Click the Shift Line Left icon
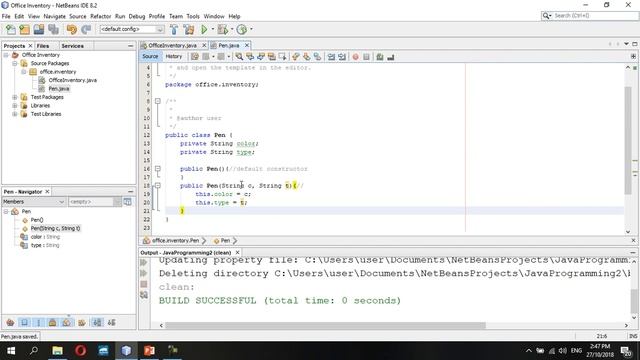The height and width of the screenshot is (360, 640). 331,57
